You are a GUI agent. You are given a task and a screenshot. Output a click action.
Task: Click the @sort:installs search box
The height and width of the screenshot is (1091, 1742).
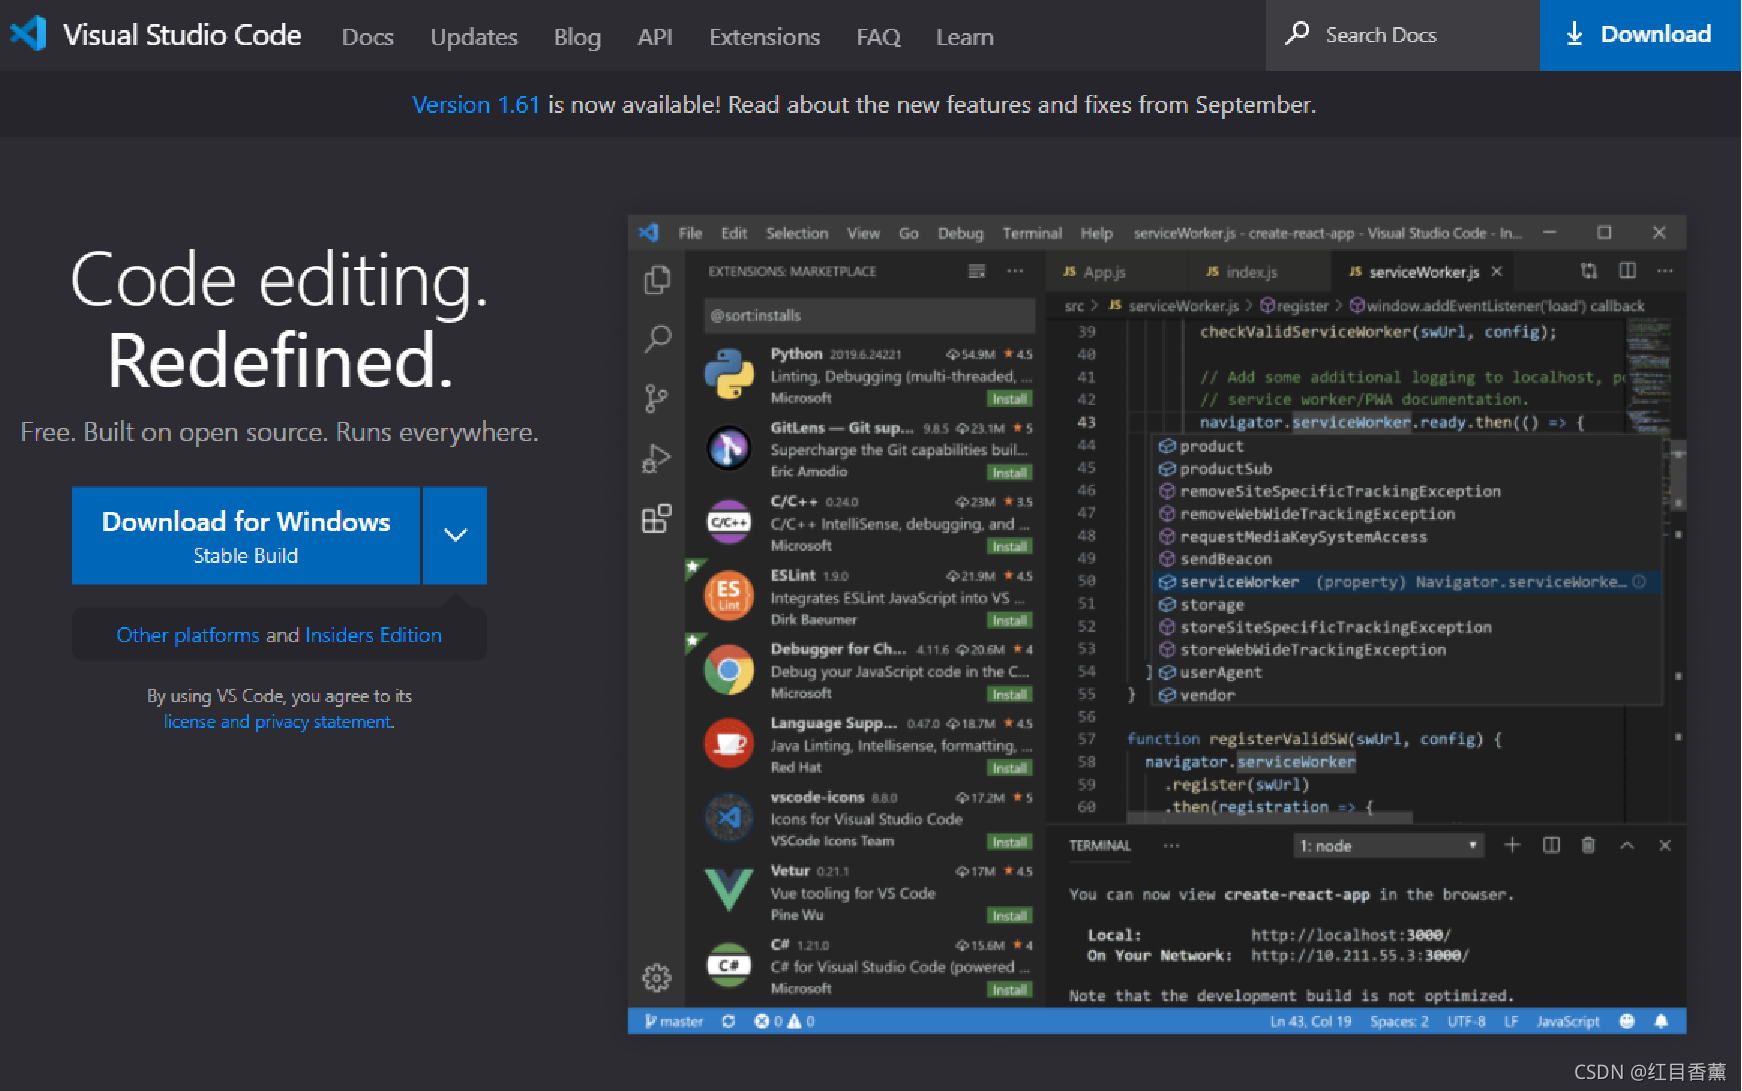(869, 315)
